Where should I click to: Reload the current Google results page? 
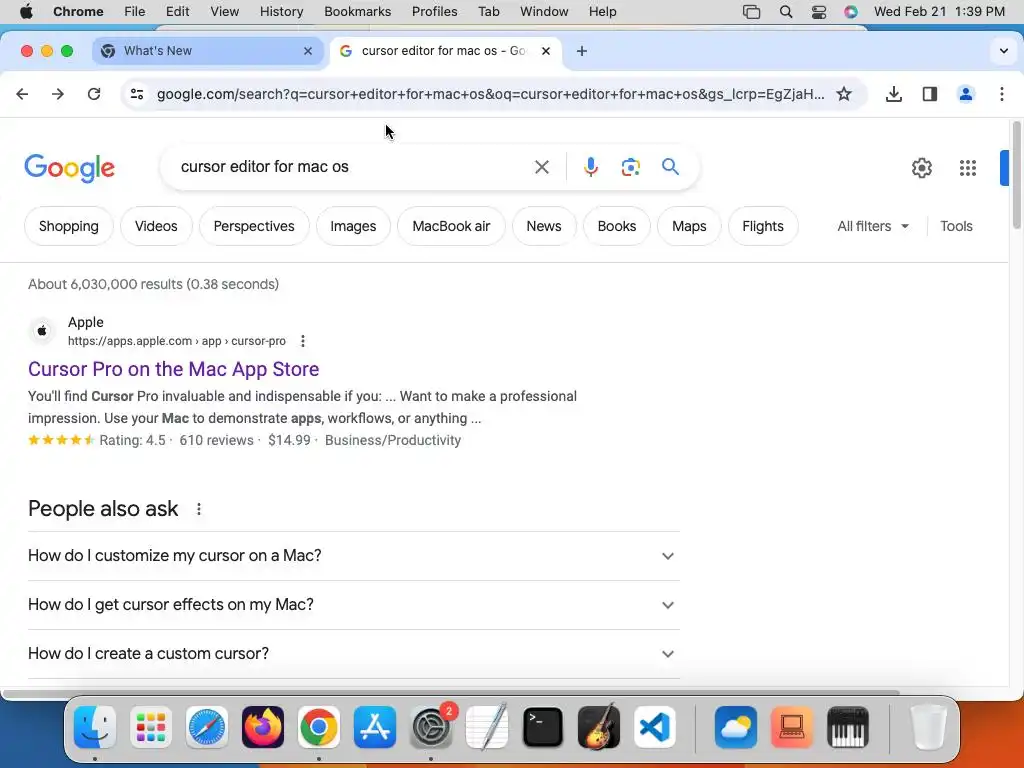point(94,94)
